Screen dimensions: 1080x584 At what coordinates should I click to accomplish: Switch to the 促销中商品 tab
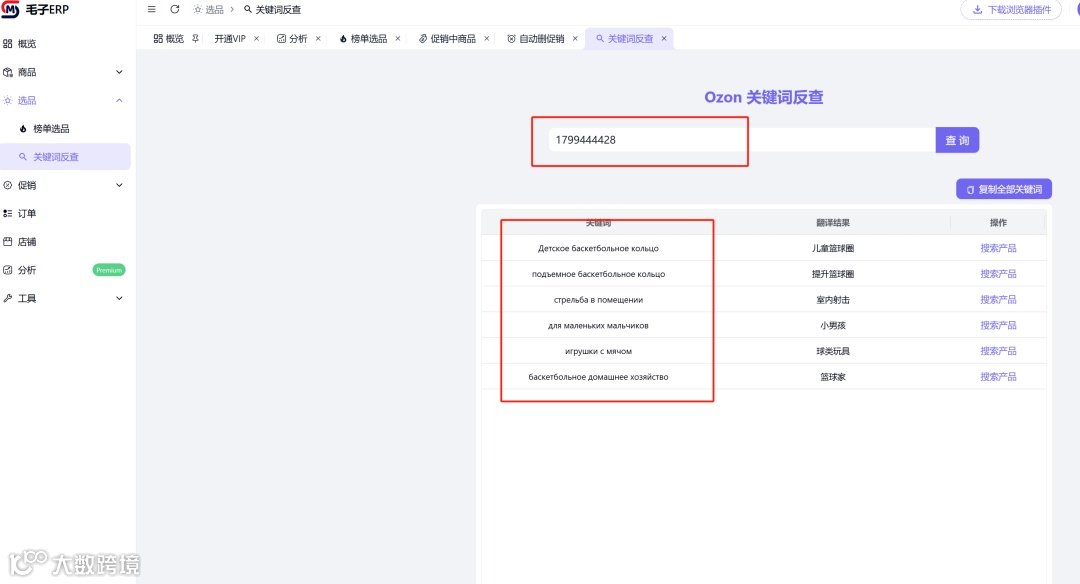[x=447, y=39]
